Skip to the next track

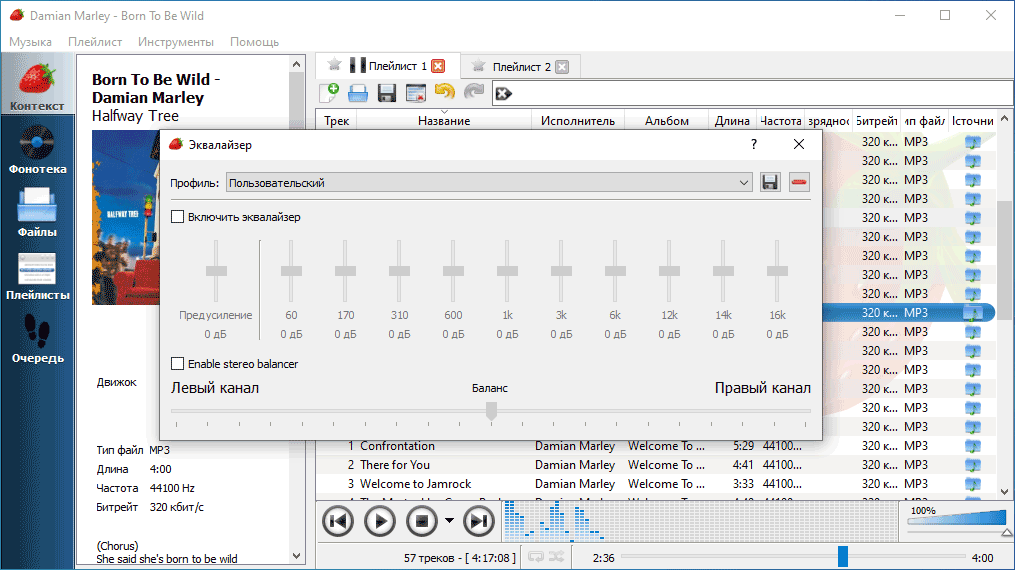point(479,521)
